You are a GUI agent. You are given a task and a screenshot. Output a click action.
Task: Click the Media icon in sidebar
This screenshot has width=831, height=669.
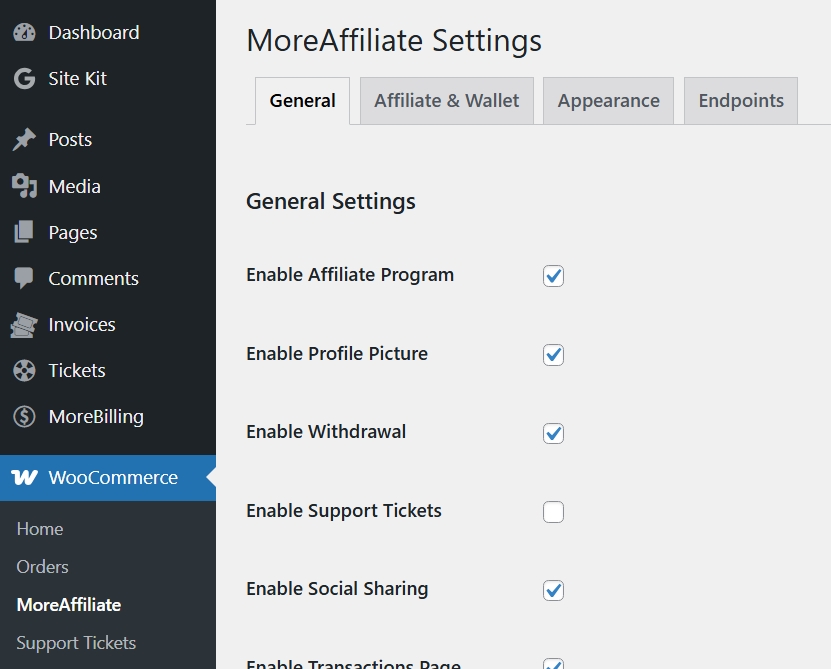[24, 187]
